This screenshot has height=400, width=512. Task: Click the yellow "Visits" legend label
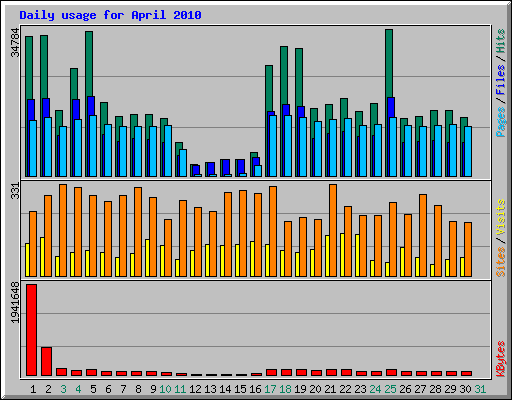(501, 217)
